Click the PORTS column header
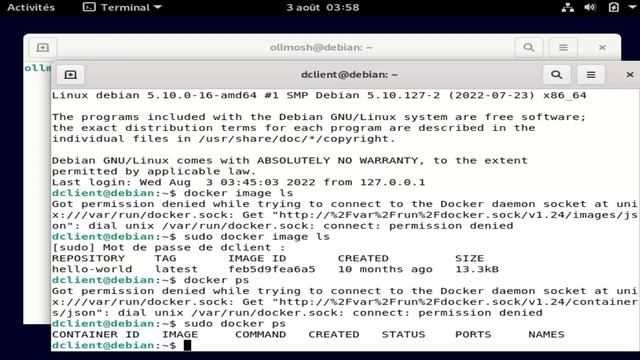 click(x=473, y=334)
